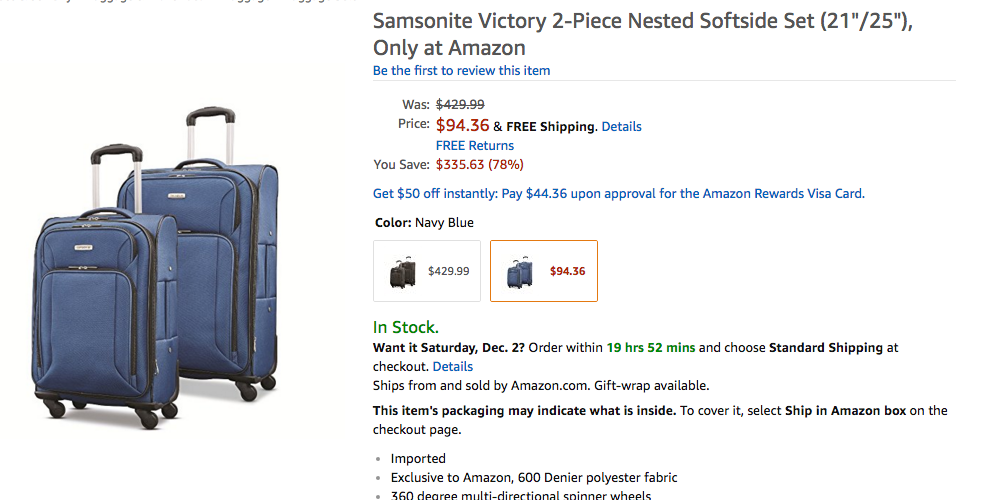Image resolution: width=996 pixels, height=500 pixels.
Task: Open "Be the first to review this item"
Action: tap(461, 70)
